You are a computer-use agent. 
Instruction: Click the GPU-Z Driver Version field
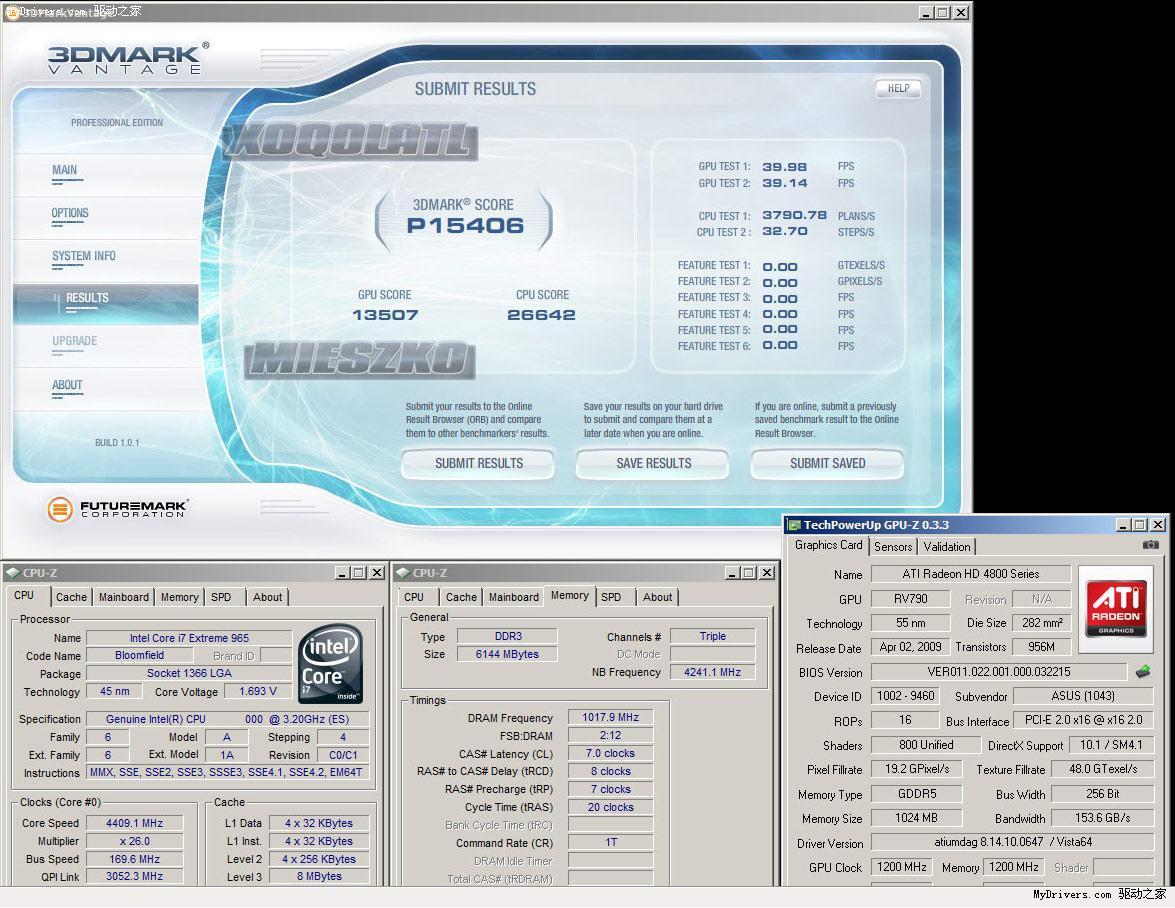(x=1012, y=842)
